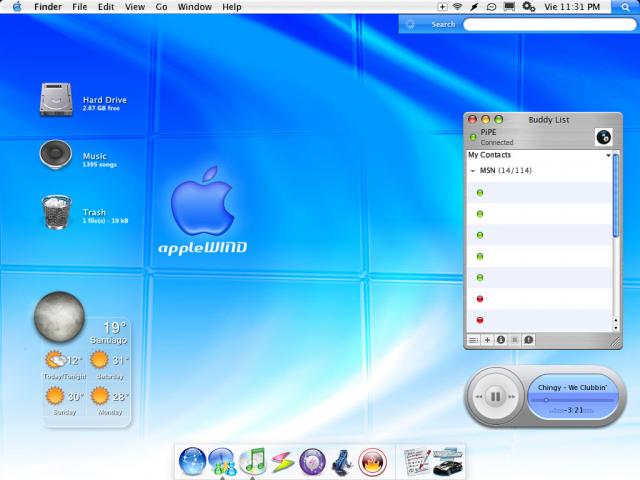Screen dimensions: 640x480
Task: Click the chat bubble menu bar icon
Action: [491, 7]
